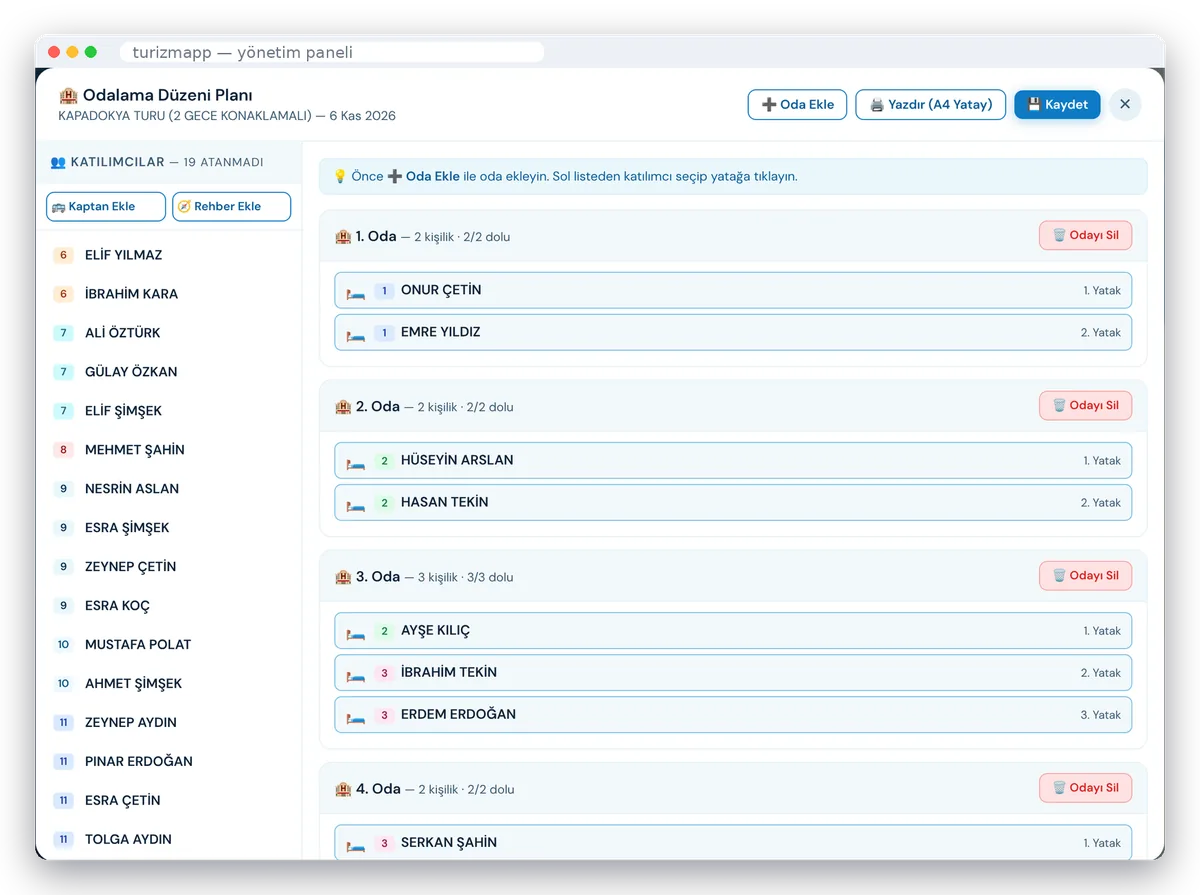The height and width of the screenshot is (895, 1200).
Task: Choose ESRA ÇETİN in participant list
Action: pos(168,801)
